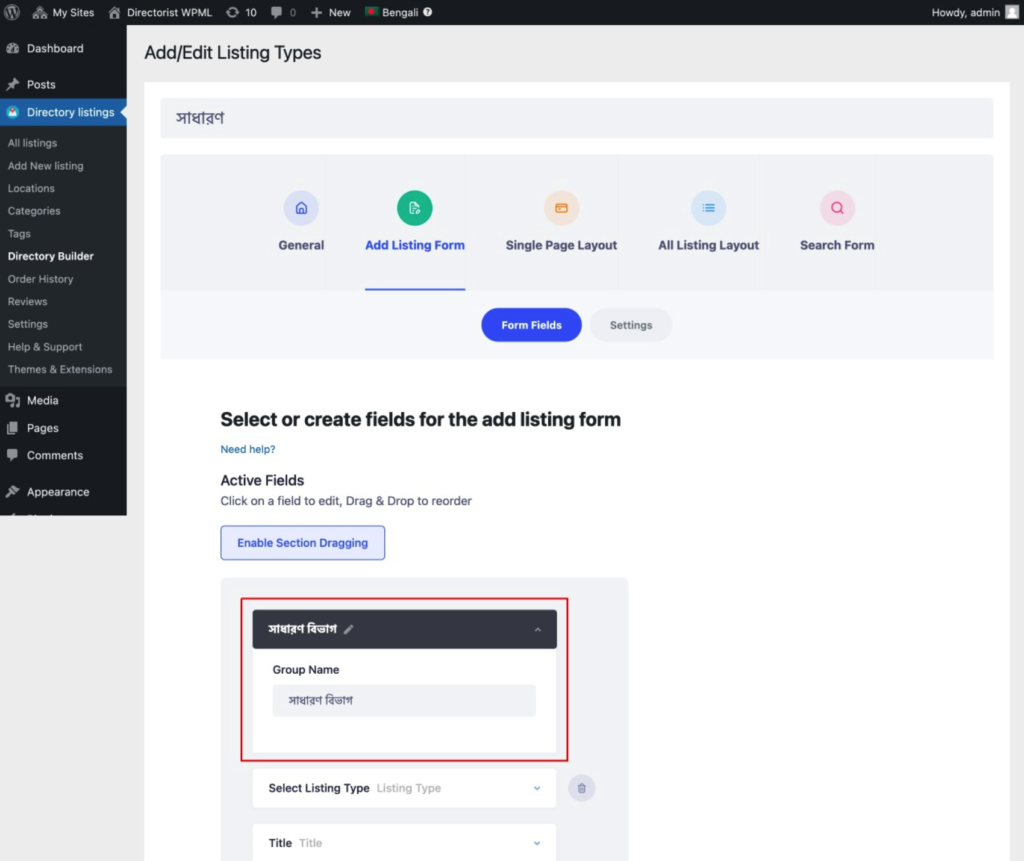Select the Add Listing Form tab label
The height and width of the screenshot is (861, 1024).
click(x=415, y=245)
